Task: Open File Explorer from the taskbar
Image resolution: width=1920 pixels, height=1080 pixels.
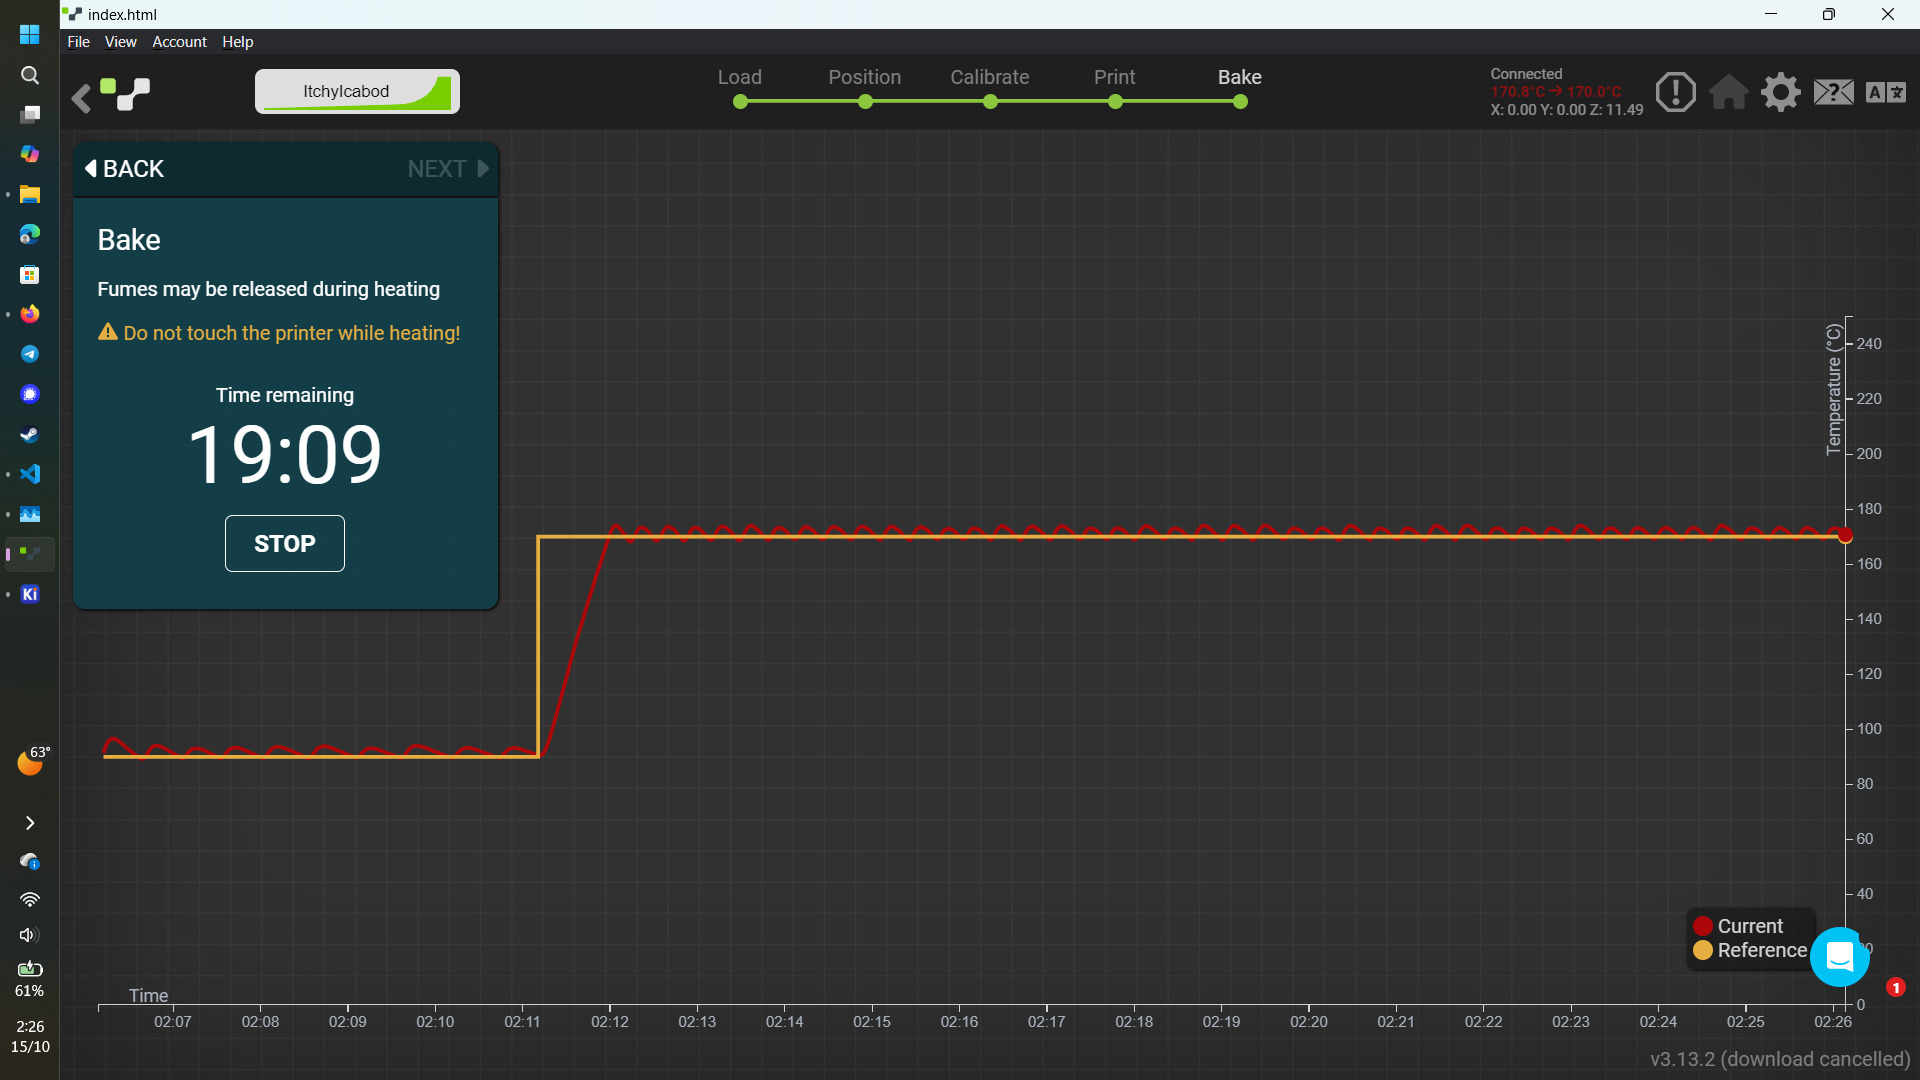Action: point(30,194)
